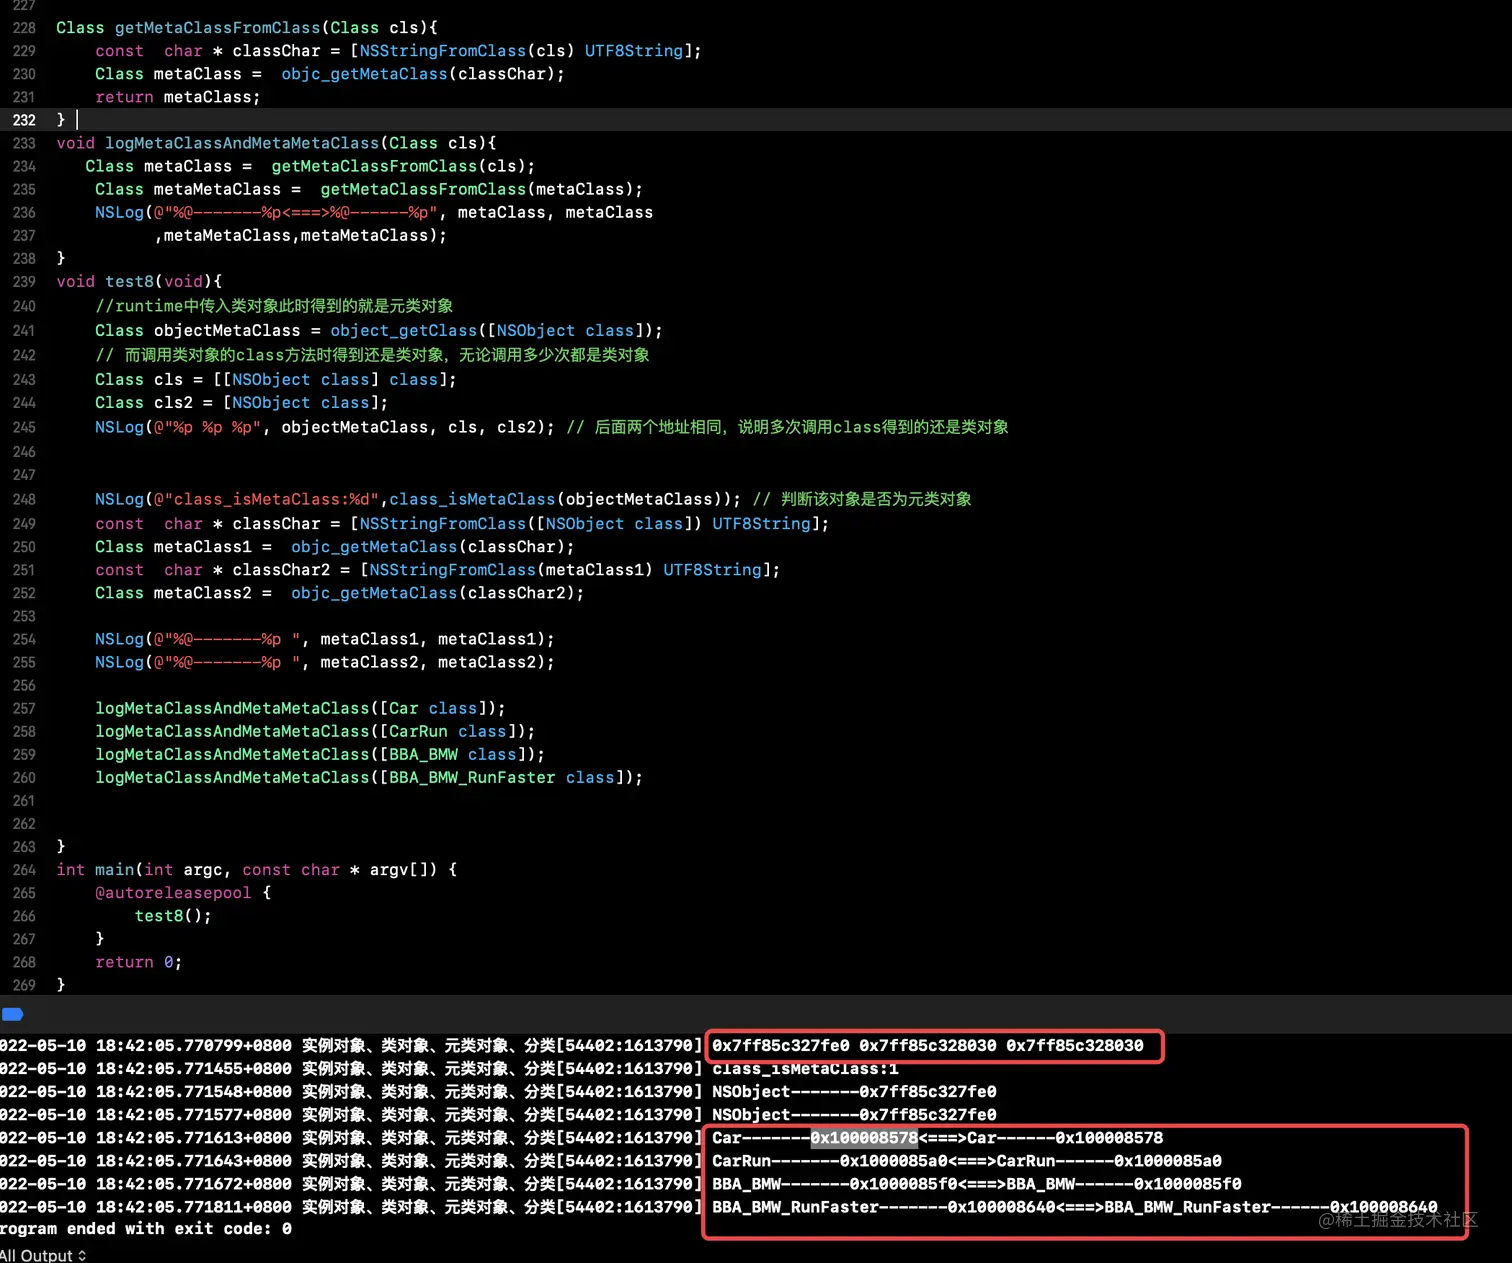
Task: Click console address 0x7ff85c327fe0 in first log line
Action: pyautogui.click(x=781, y=1046)
